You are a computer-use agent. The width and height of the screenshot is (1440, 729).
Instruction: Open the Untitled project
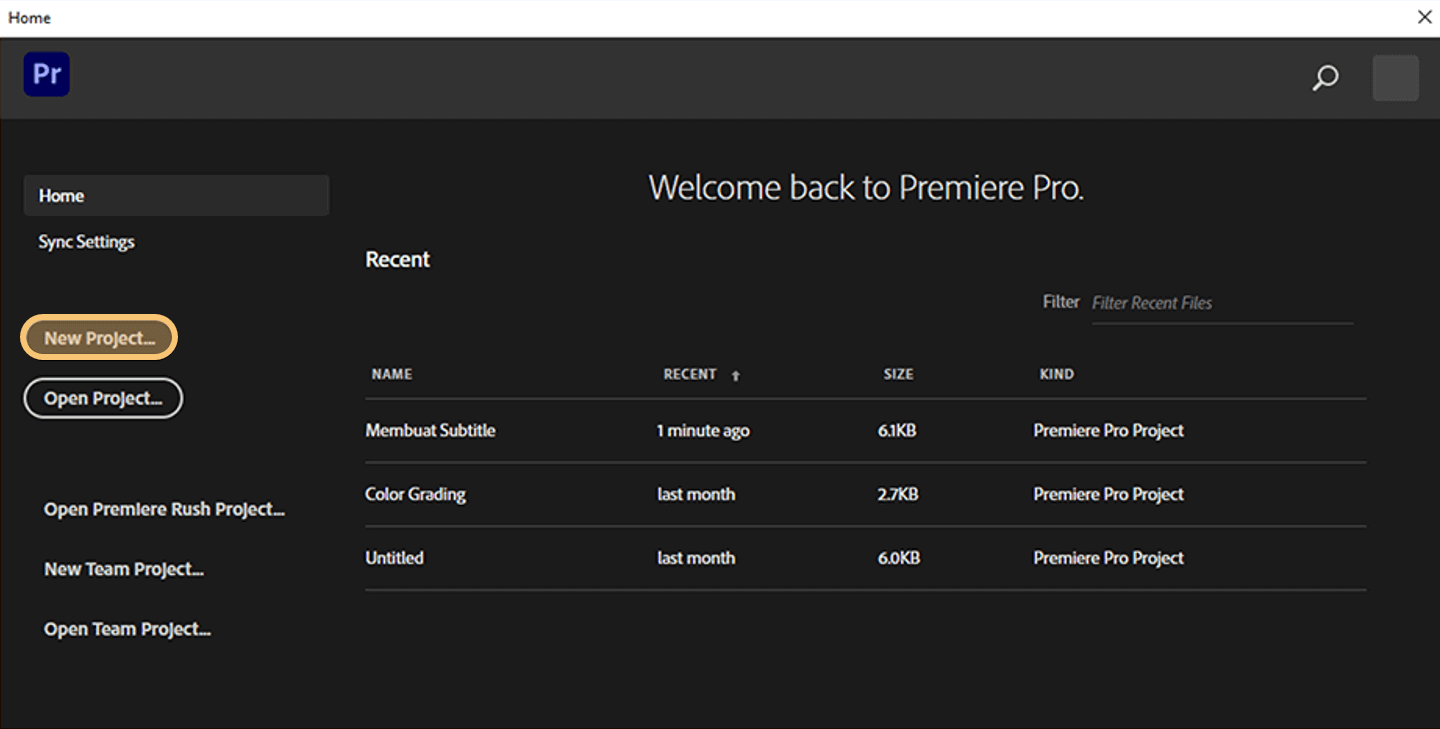[x=394, y=558]
